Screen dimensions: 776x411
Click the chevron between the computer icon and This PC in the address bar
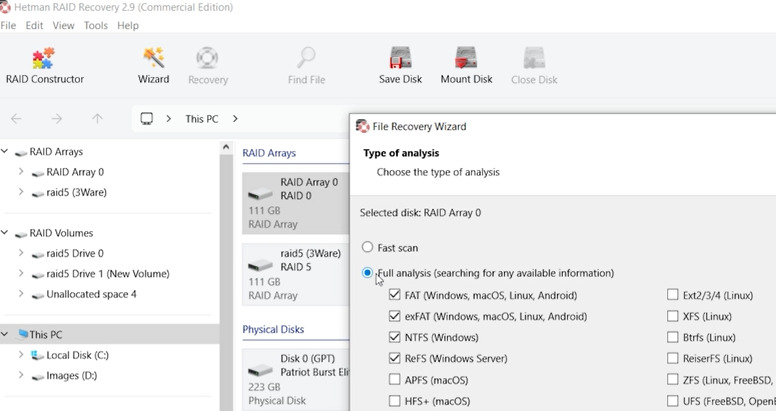coord(169,119)
